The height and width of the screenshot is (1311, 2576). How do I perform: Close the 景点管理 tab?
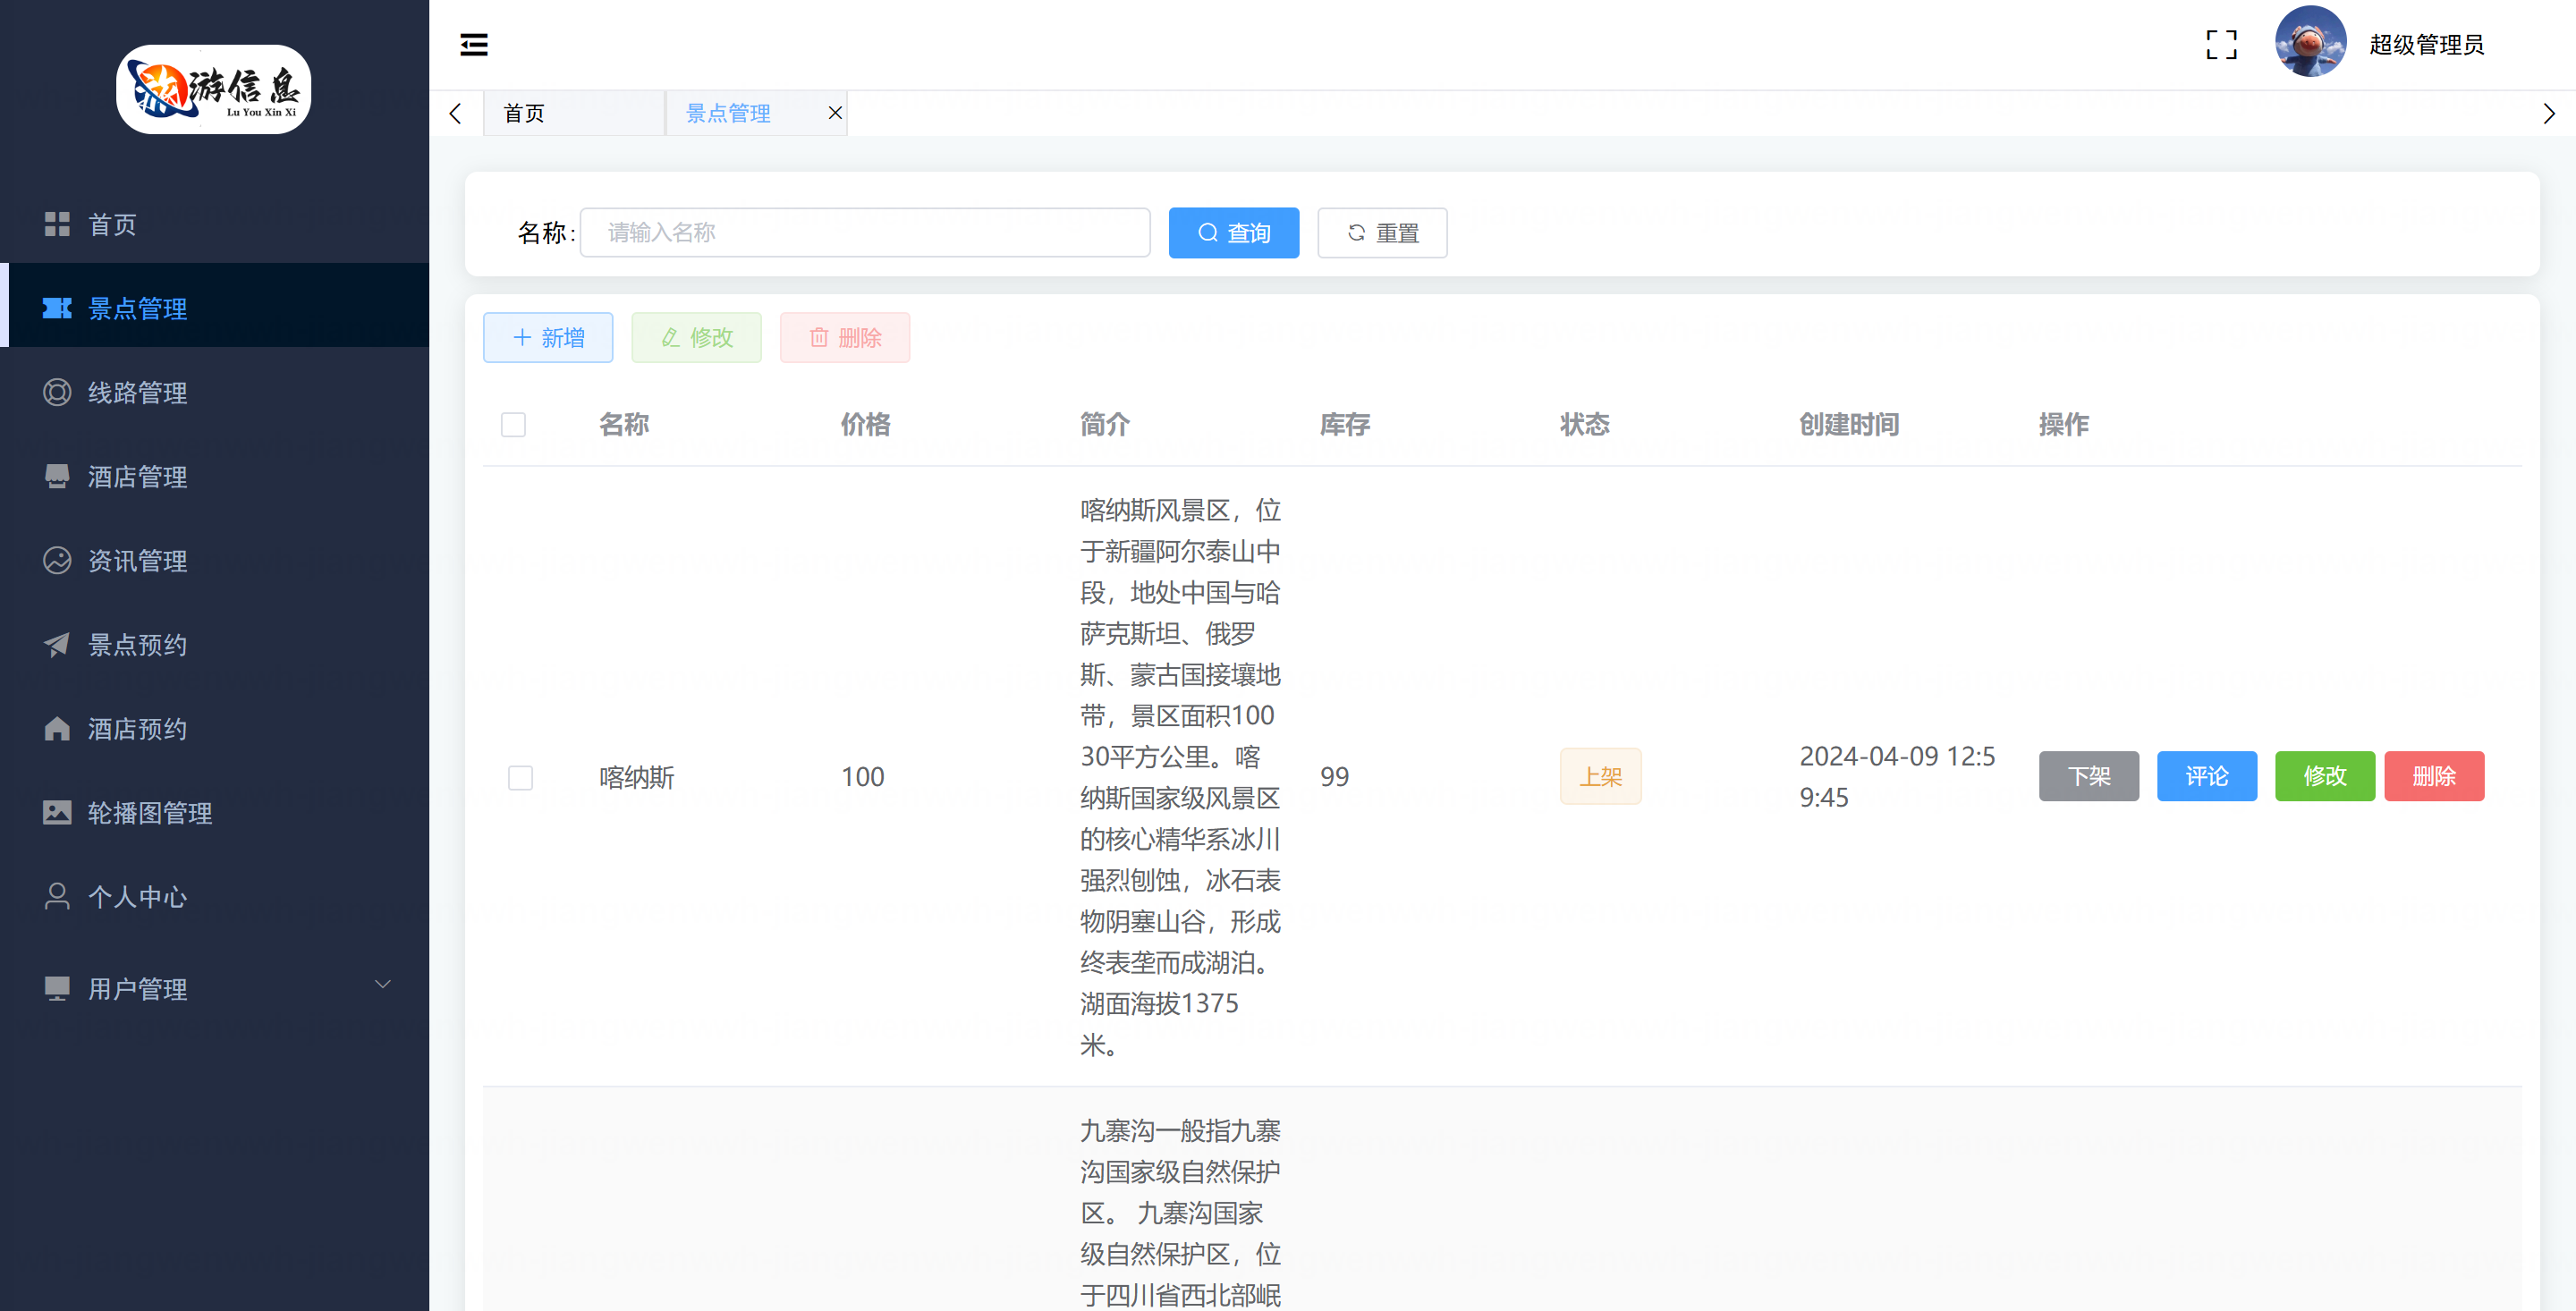point(835,113)
